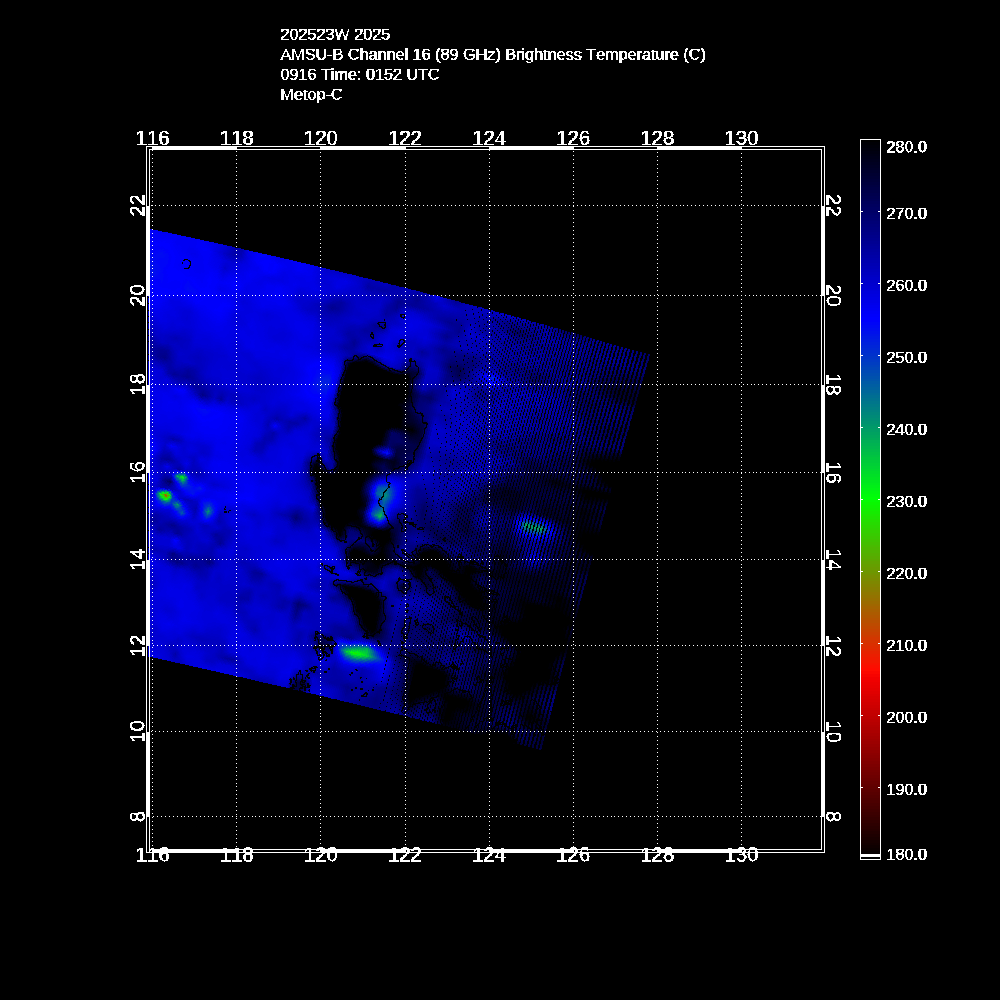1000x1000 pixels.
Task: Click the Metop-C satellite label
Action: click(x=311, y=94)
